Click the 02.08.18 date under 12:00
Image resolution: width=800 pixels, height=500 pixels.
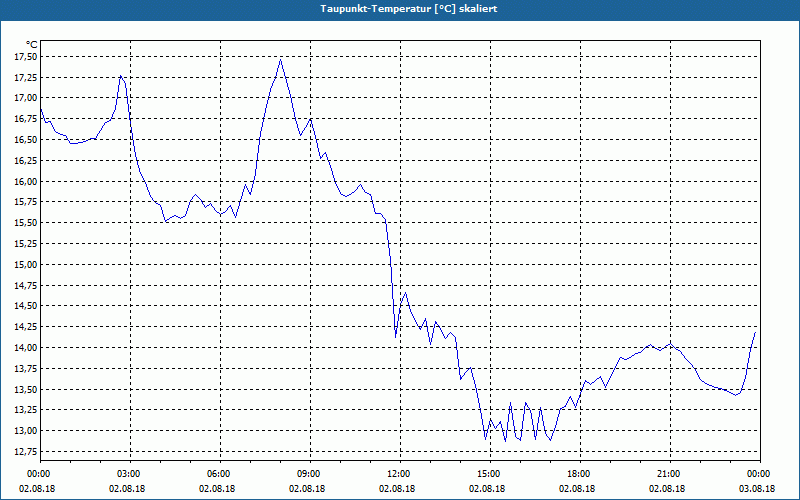(397, 489)
